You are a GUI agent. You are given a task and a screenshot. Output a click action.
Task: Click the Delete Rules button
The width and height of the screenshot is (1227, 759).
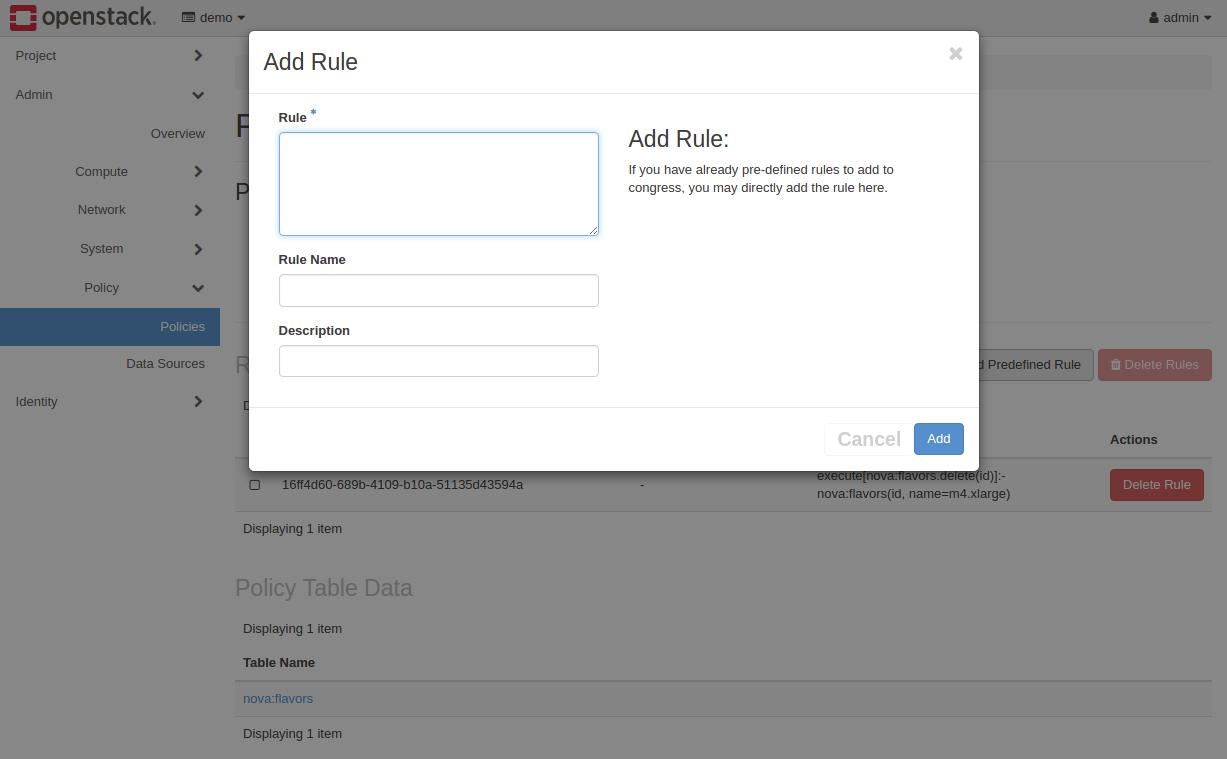tap(1155, 365)
